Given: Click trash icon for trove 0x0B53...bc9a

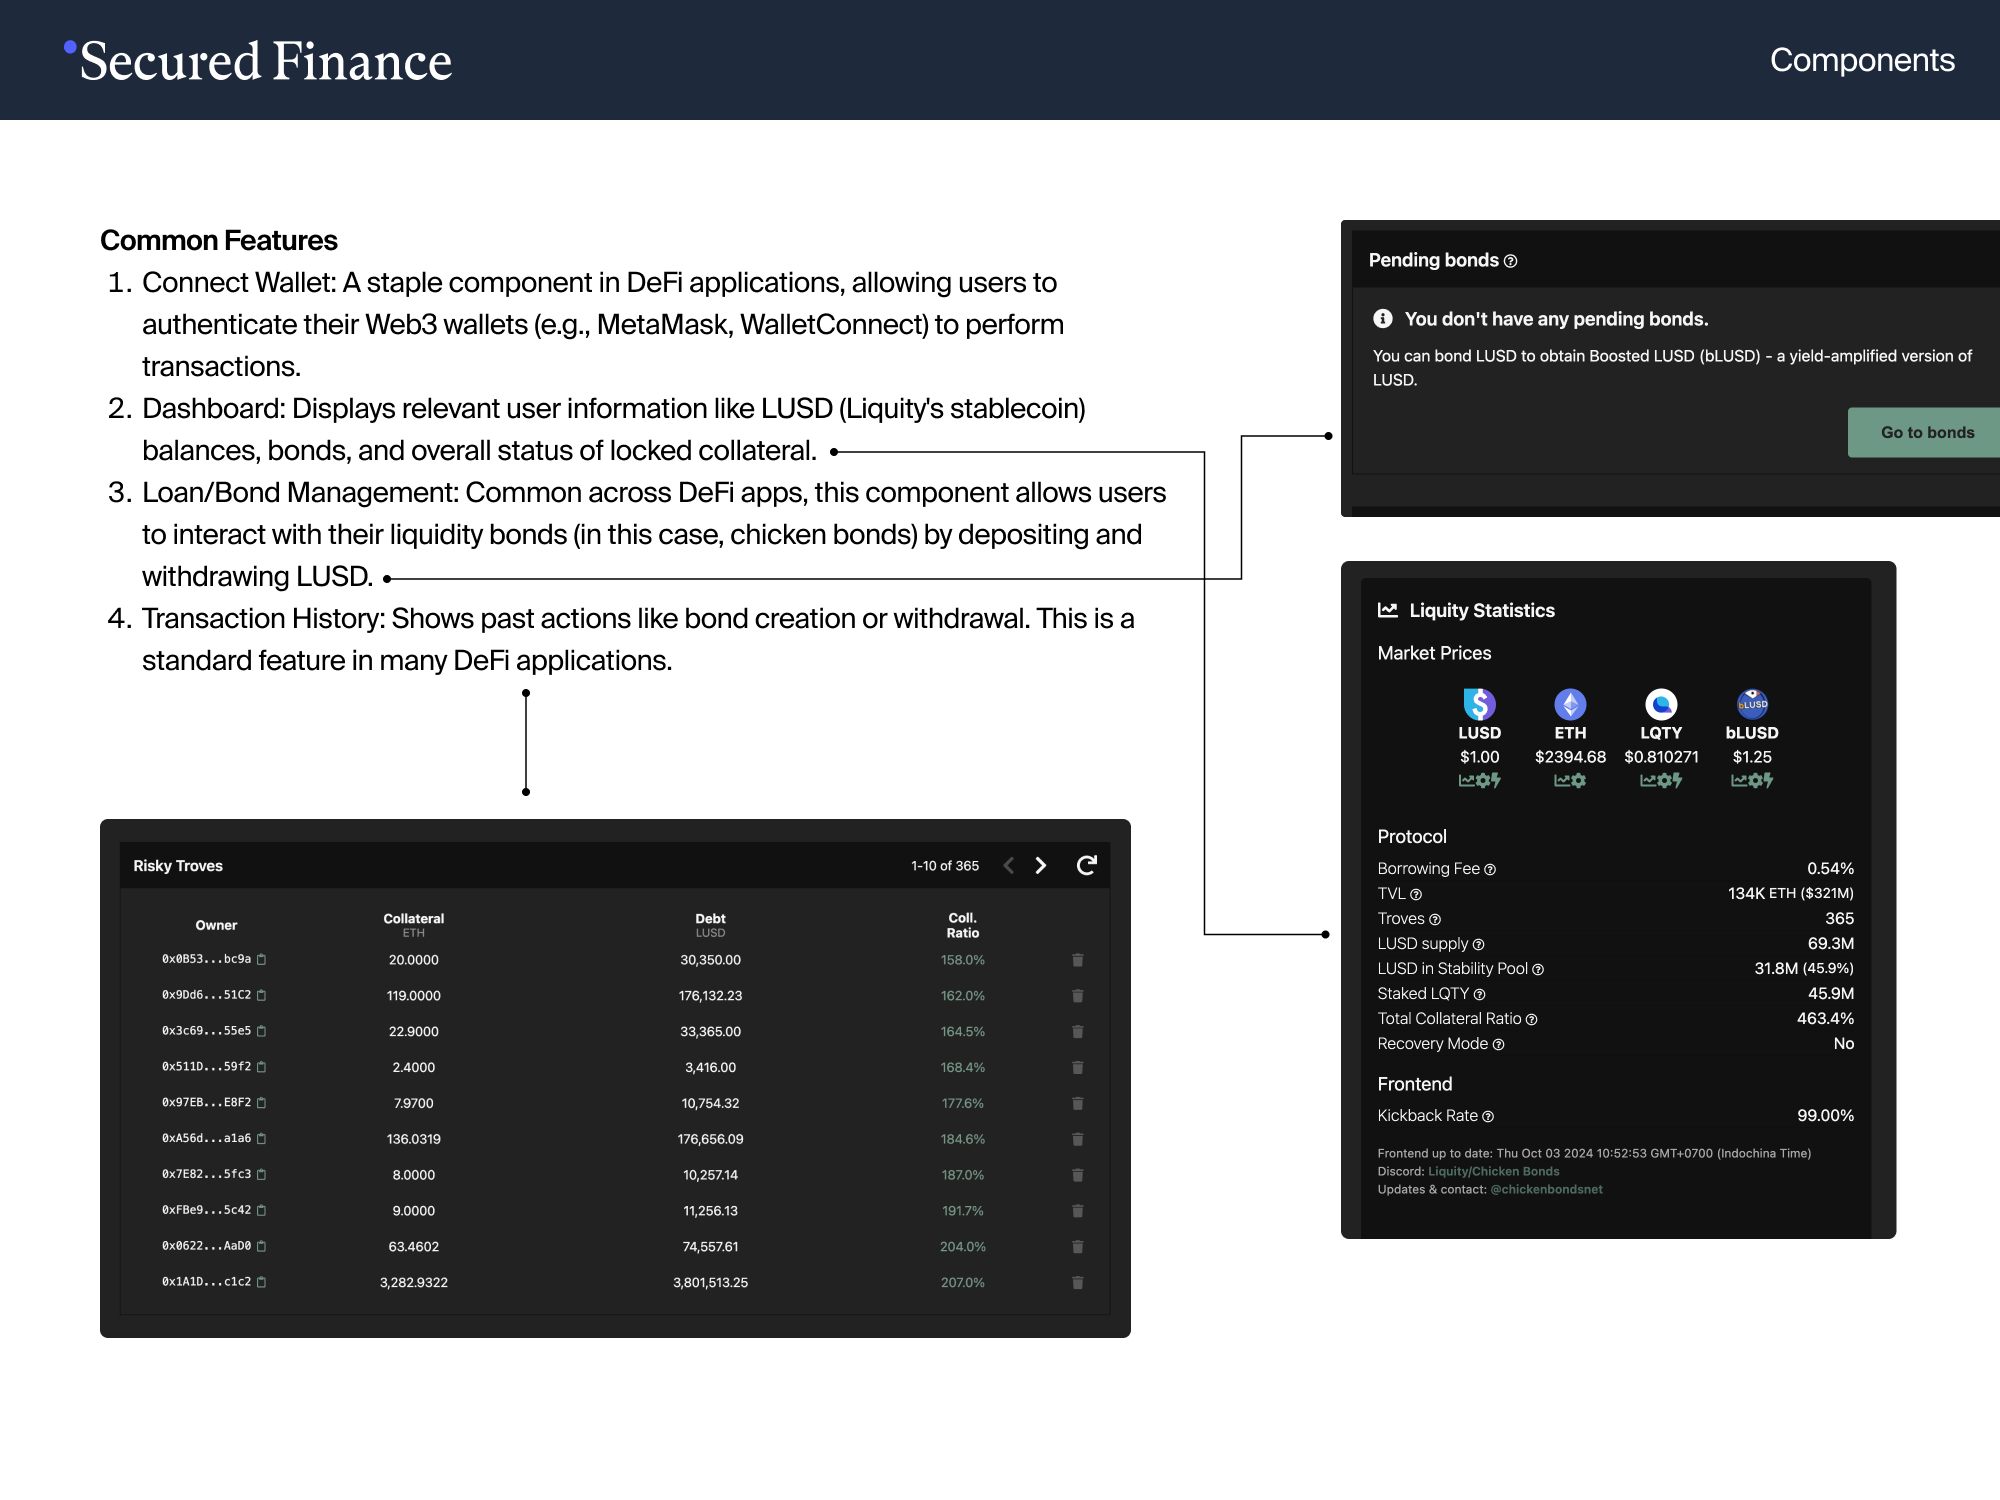Looking at the screenshot, I should point(1078,960).
